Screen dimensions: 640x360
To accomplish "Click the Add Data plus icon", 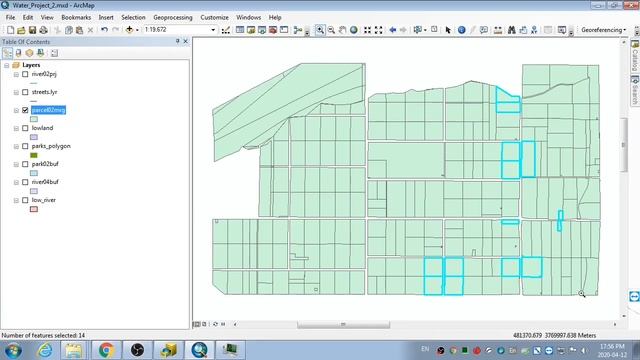I will coord(129,30).
